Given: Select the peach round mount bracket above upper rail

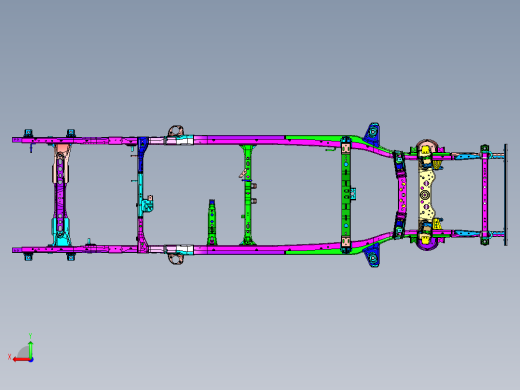Looking at the screenshot, I should 176,131.
